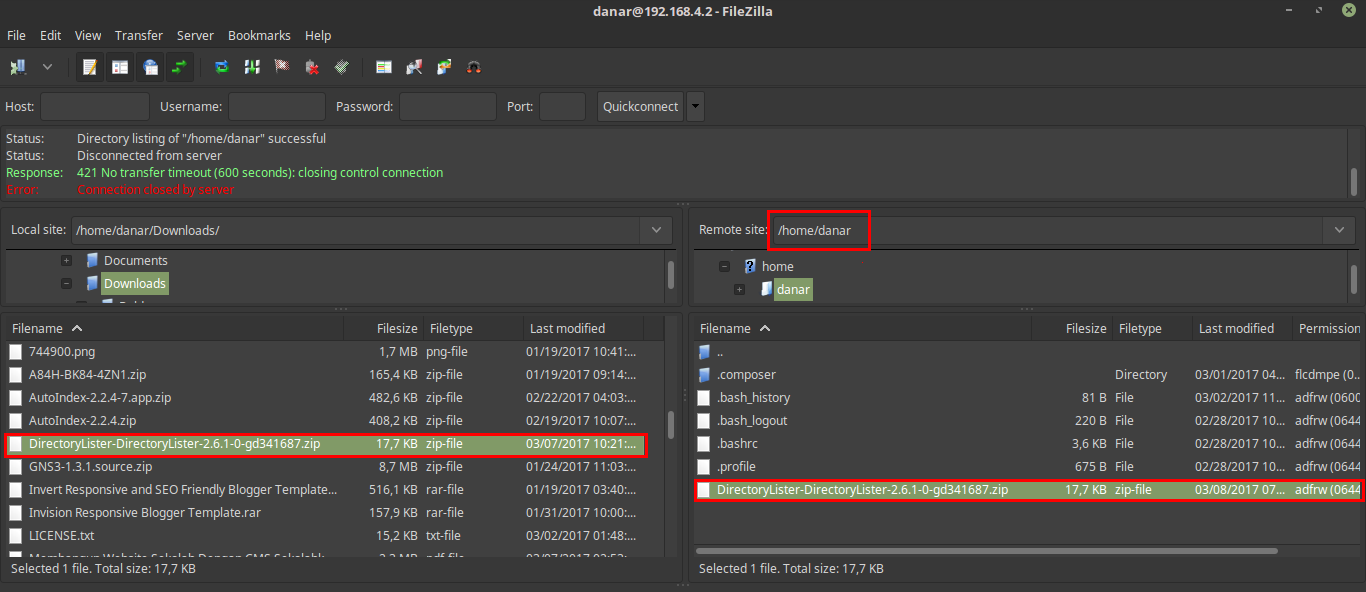The image size is (1366, 592).
Task: Click the LICENSE.txt file icon
Action: [15, 535]
